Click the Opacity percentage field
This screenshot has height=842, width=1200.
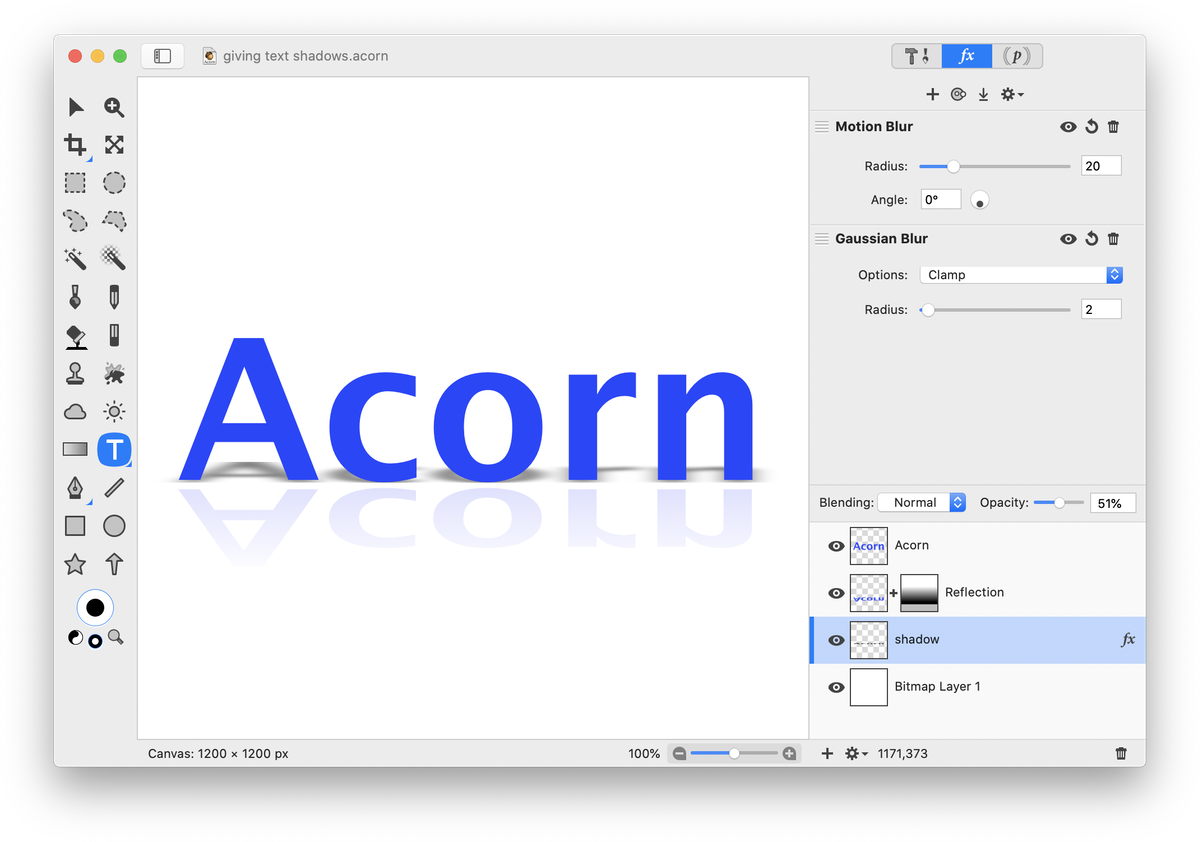[1112, 503]
